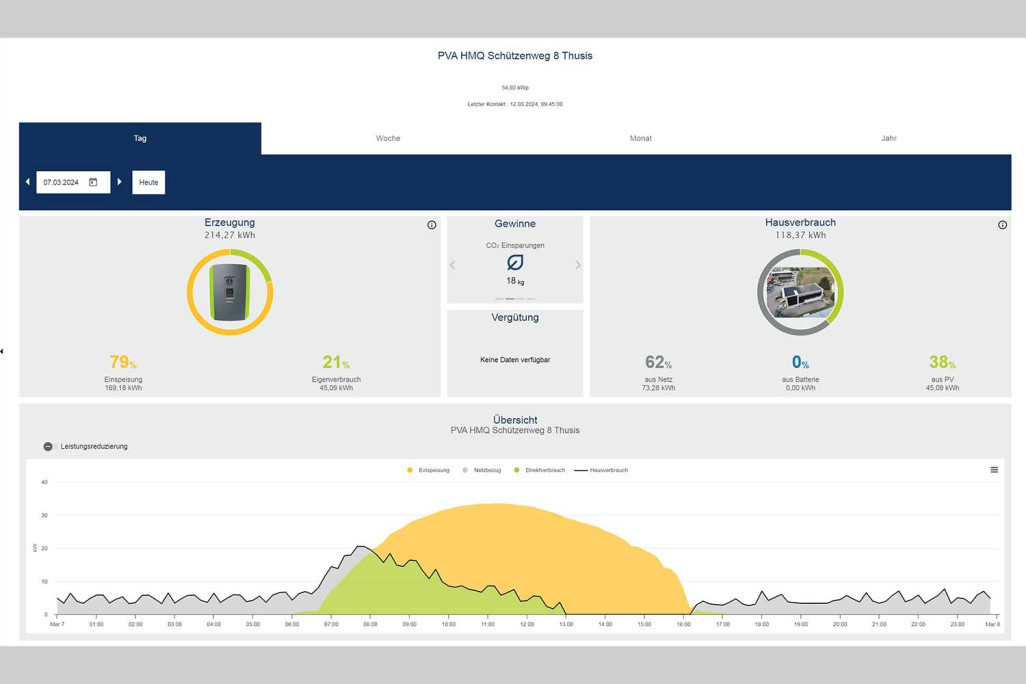
Task: Go to the next day arrow
Action: (x=120, y=182)
